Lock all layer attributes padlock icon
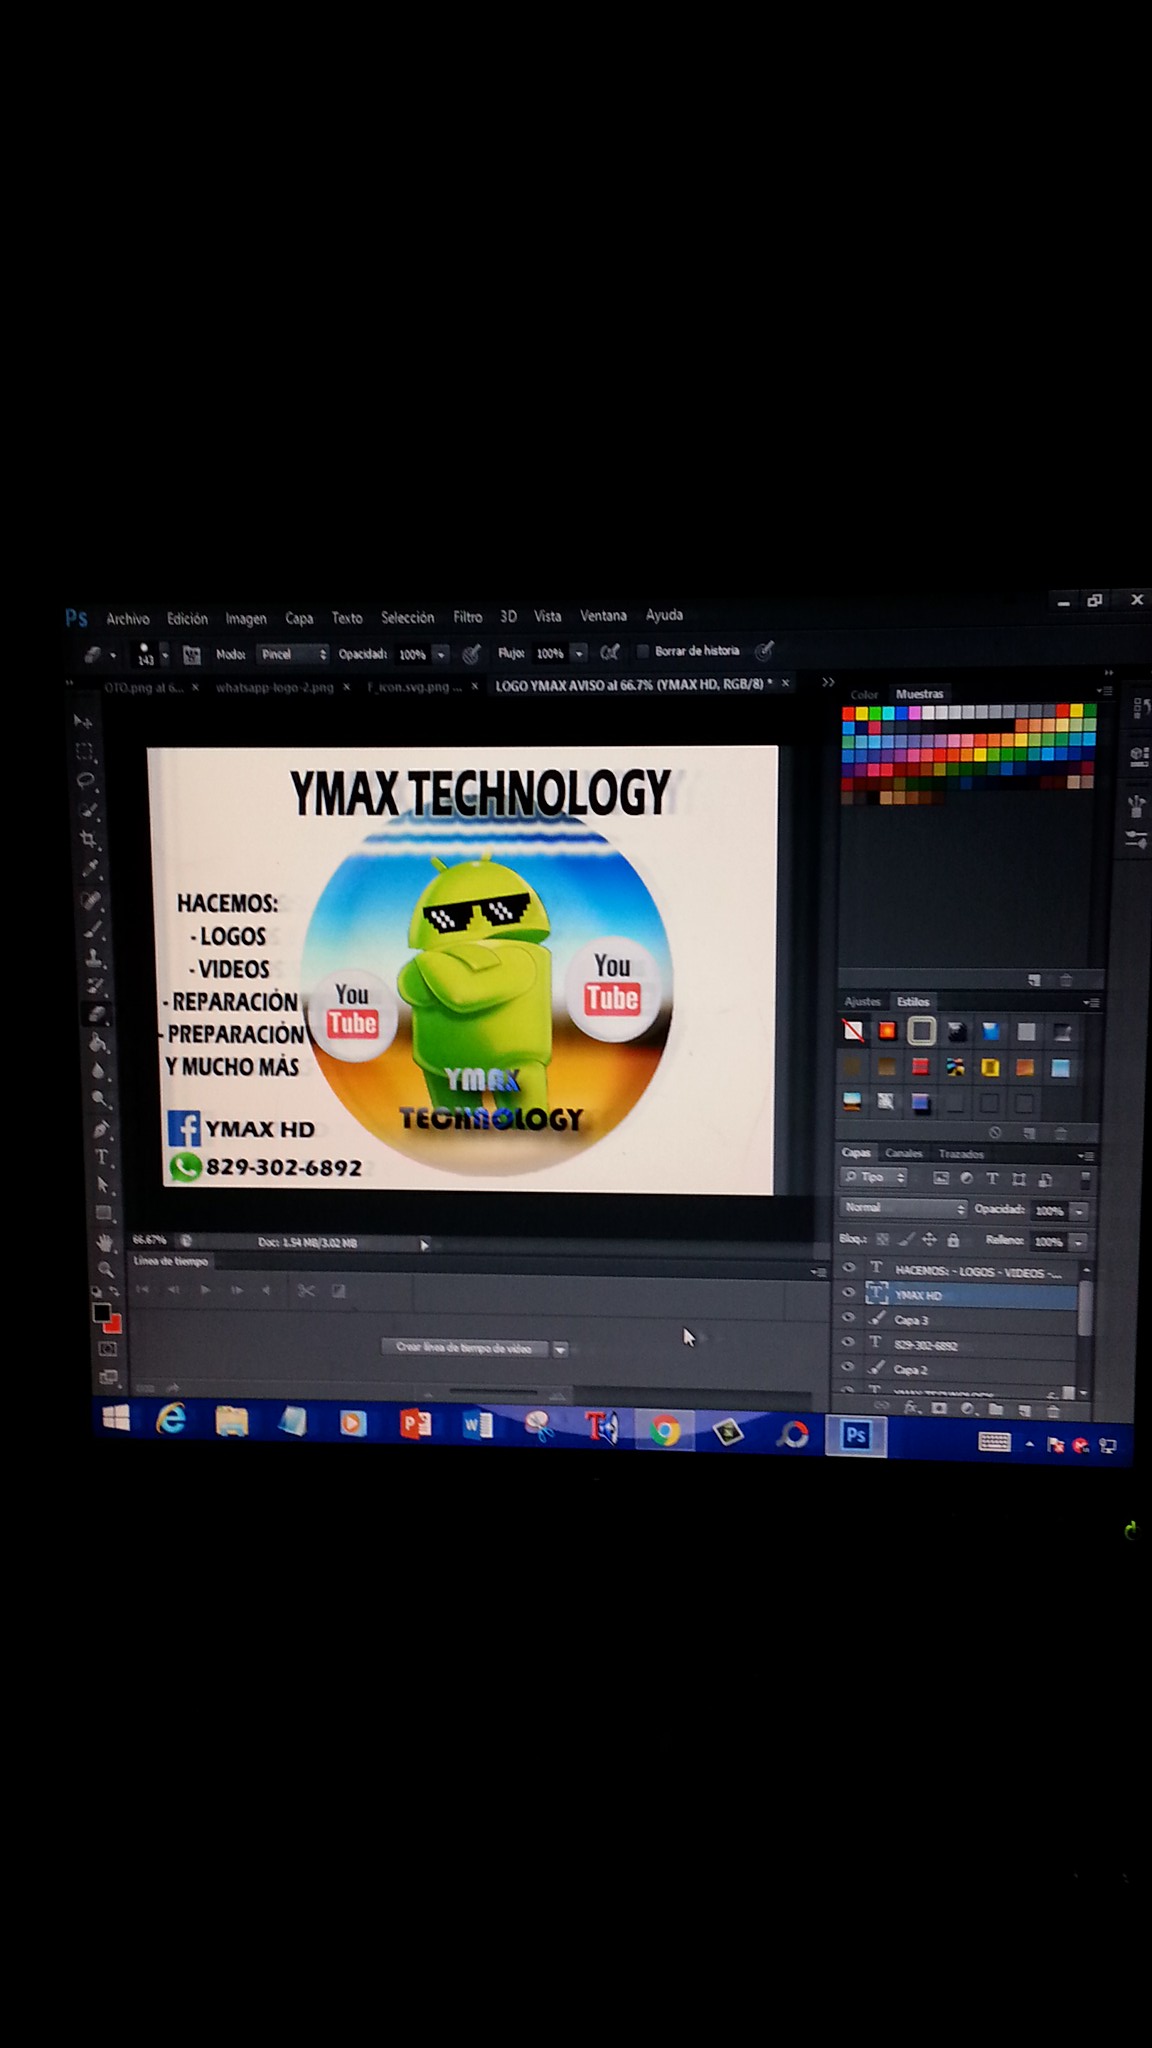 (953, 1240)
